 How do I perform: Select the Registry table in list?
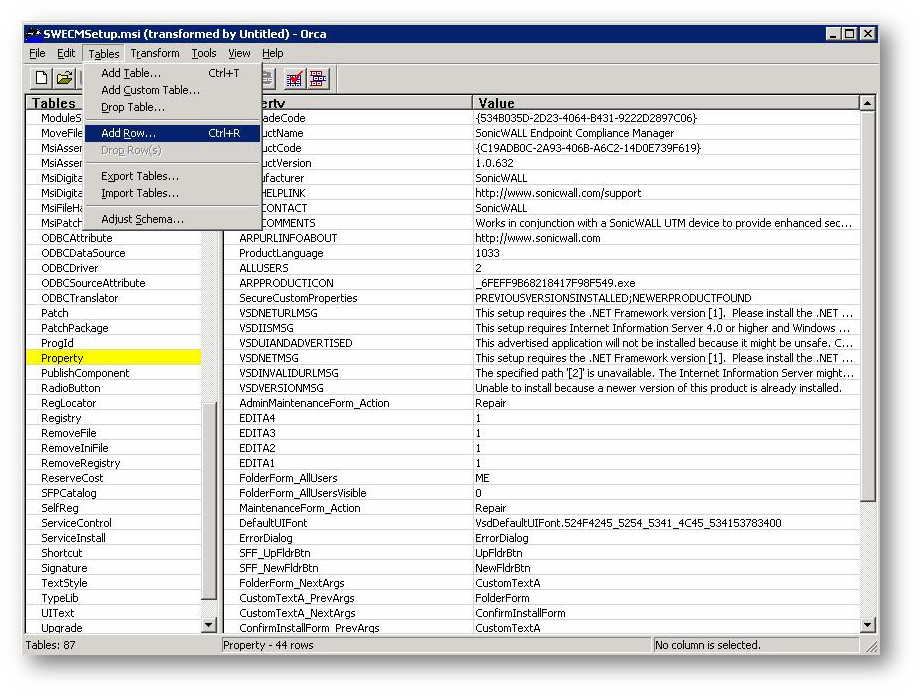coord(61,418)
